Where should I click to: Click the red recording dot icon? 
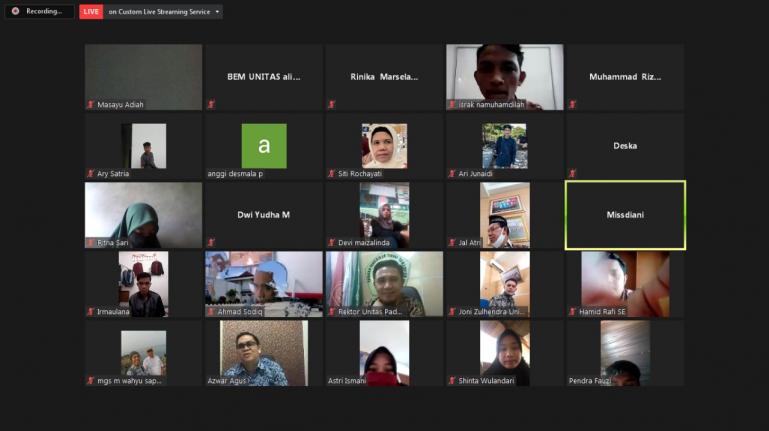(x=15, y=11)
